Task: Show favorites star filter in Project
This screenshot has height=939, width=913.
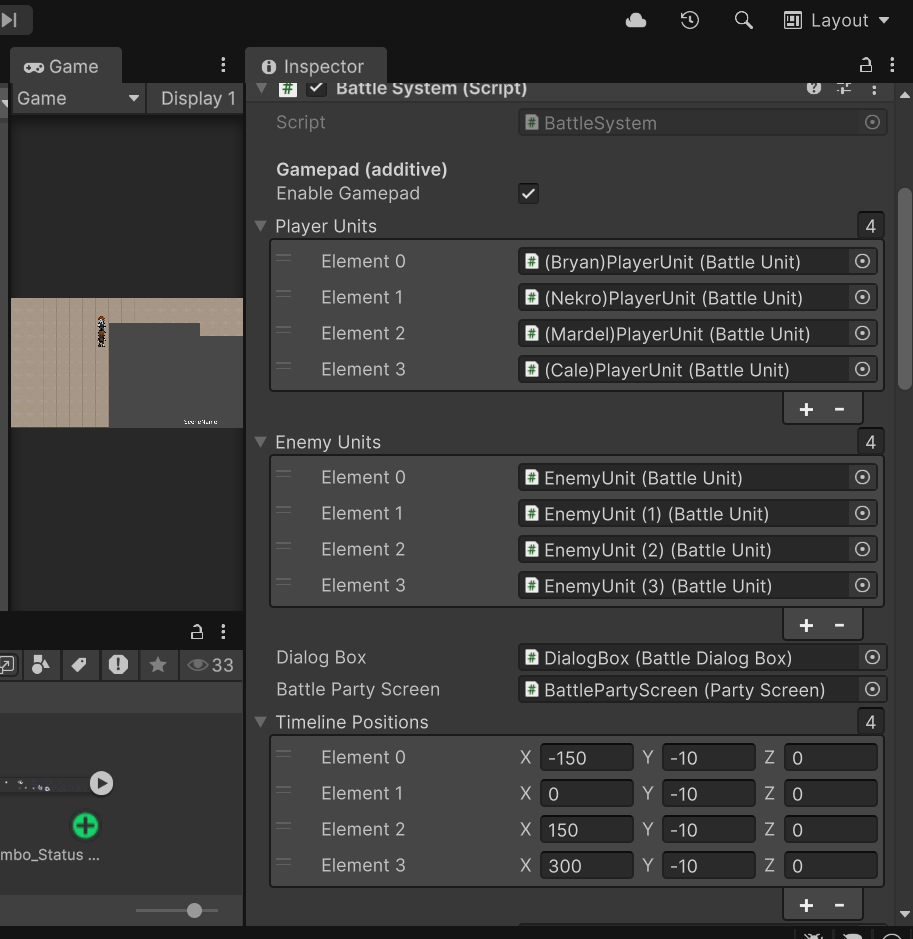Action: tap(157, 665)
